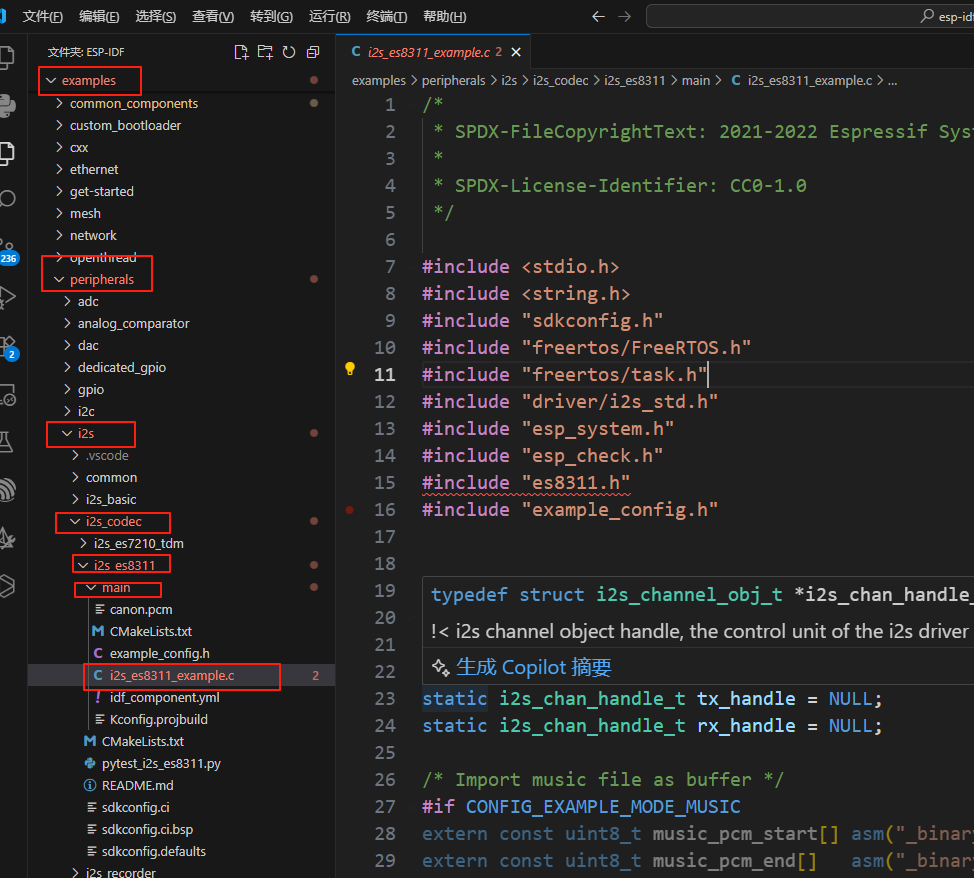Click i2s_codec in the breadcrumb path
This screenshot has height=878, width=974.
point(560,81)
